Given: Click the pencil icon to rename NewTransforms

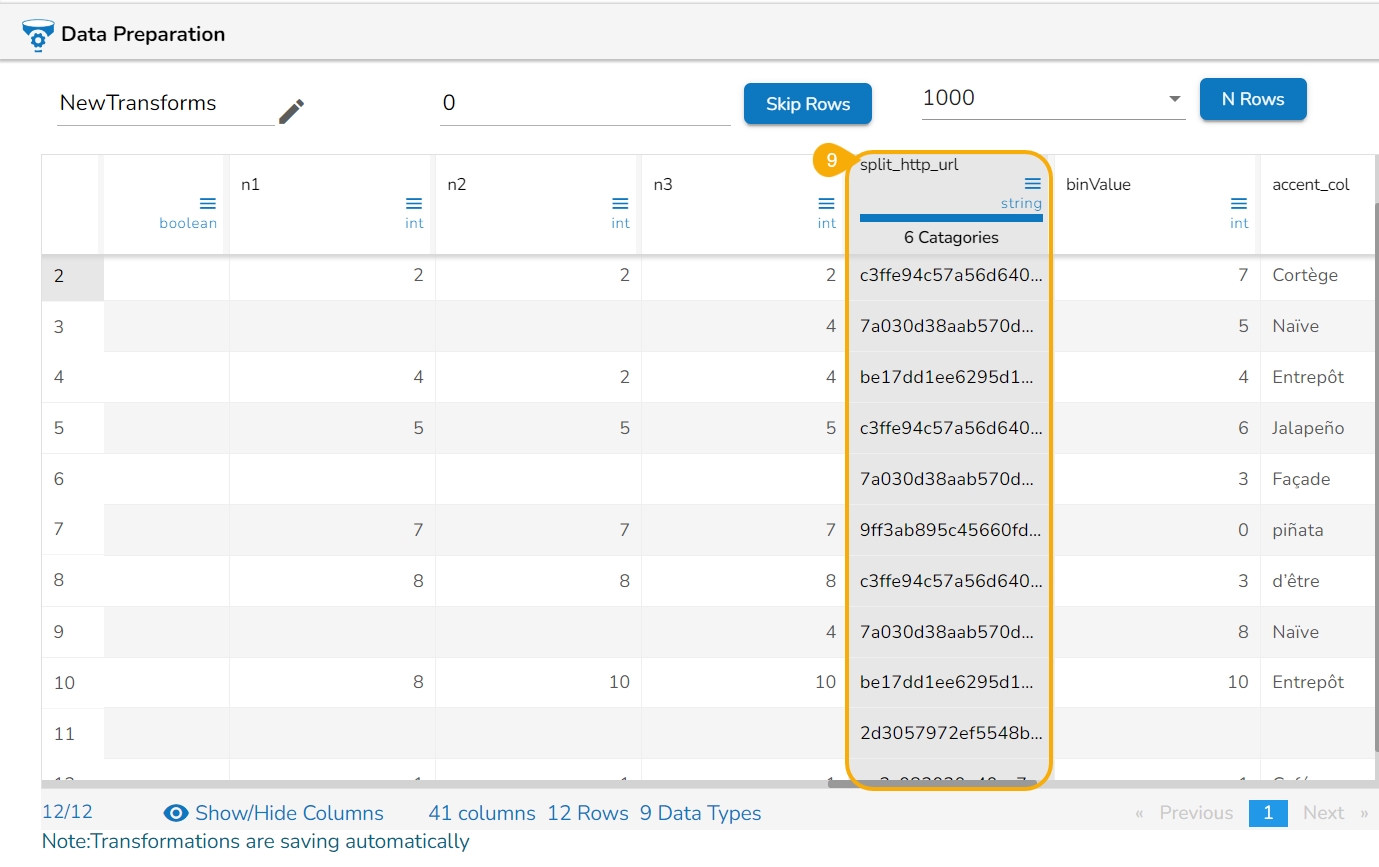Looking at the screenshot, I should coord(291,111).
